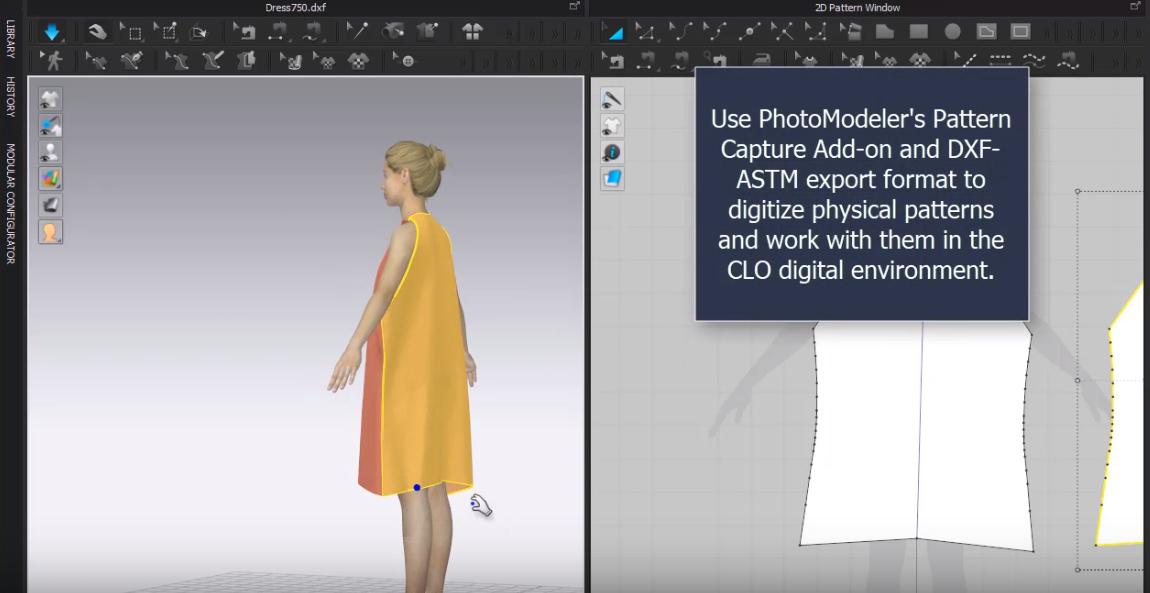1150x593 pixels.
Task: Click the Reset 2D Arrangement garment icon
Action: 472,32
